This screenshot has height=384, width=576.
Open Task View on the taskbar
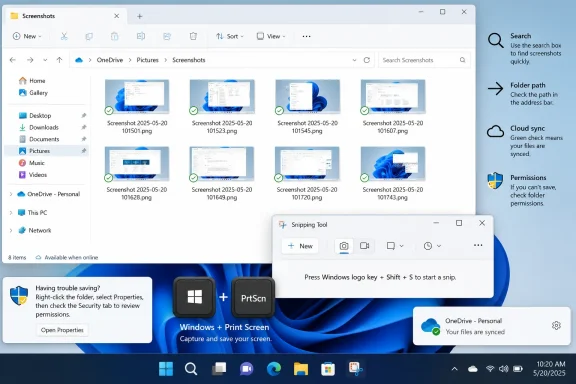click(x=219, y=369)
